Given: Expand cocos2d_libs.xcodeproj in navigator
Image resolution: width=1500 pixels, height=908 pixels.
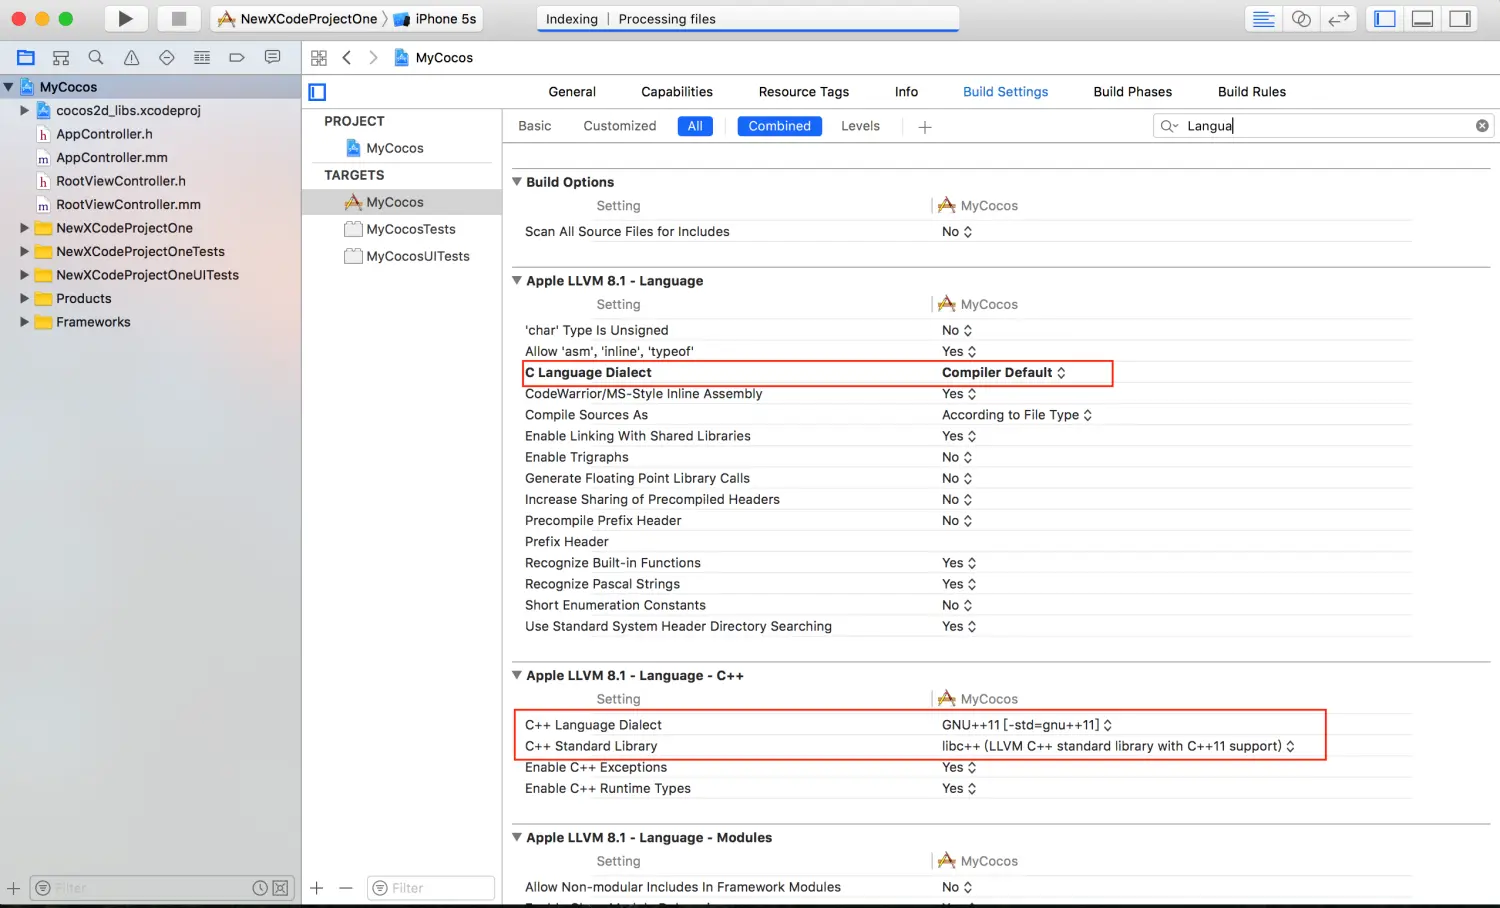Looking at the screenshot, I should 25,111.
